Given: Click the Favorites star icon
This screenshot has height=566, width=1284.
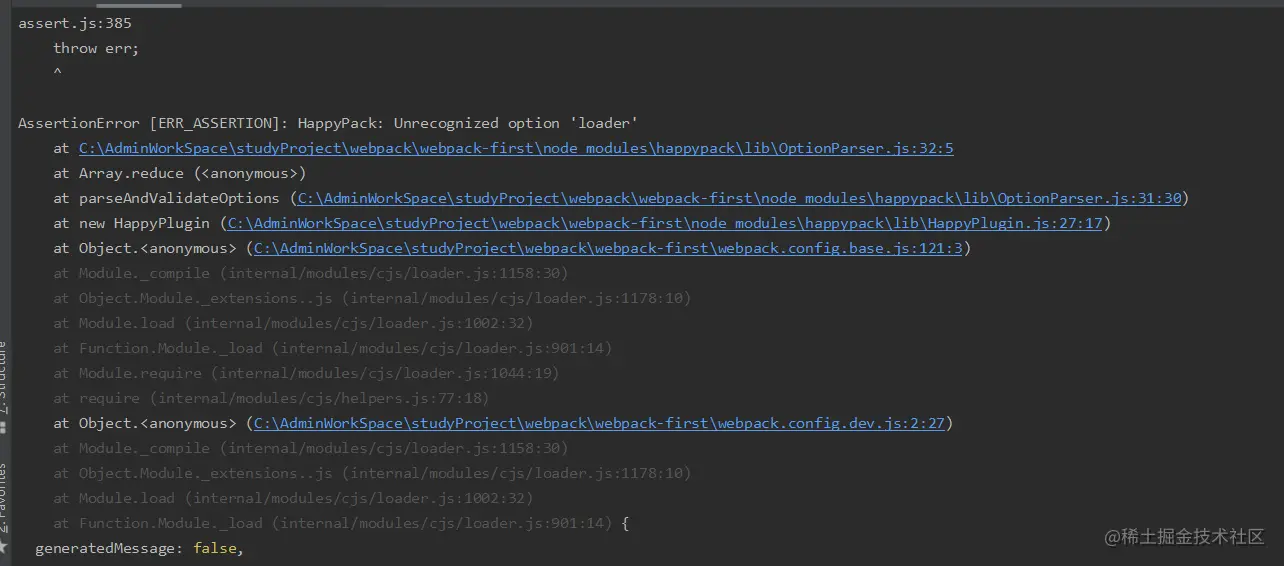Looking at the screenshot, I should tap(4, 547).
